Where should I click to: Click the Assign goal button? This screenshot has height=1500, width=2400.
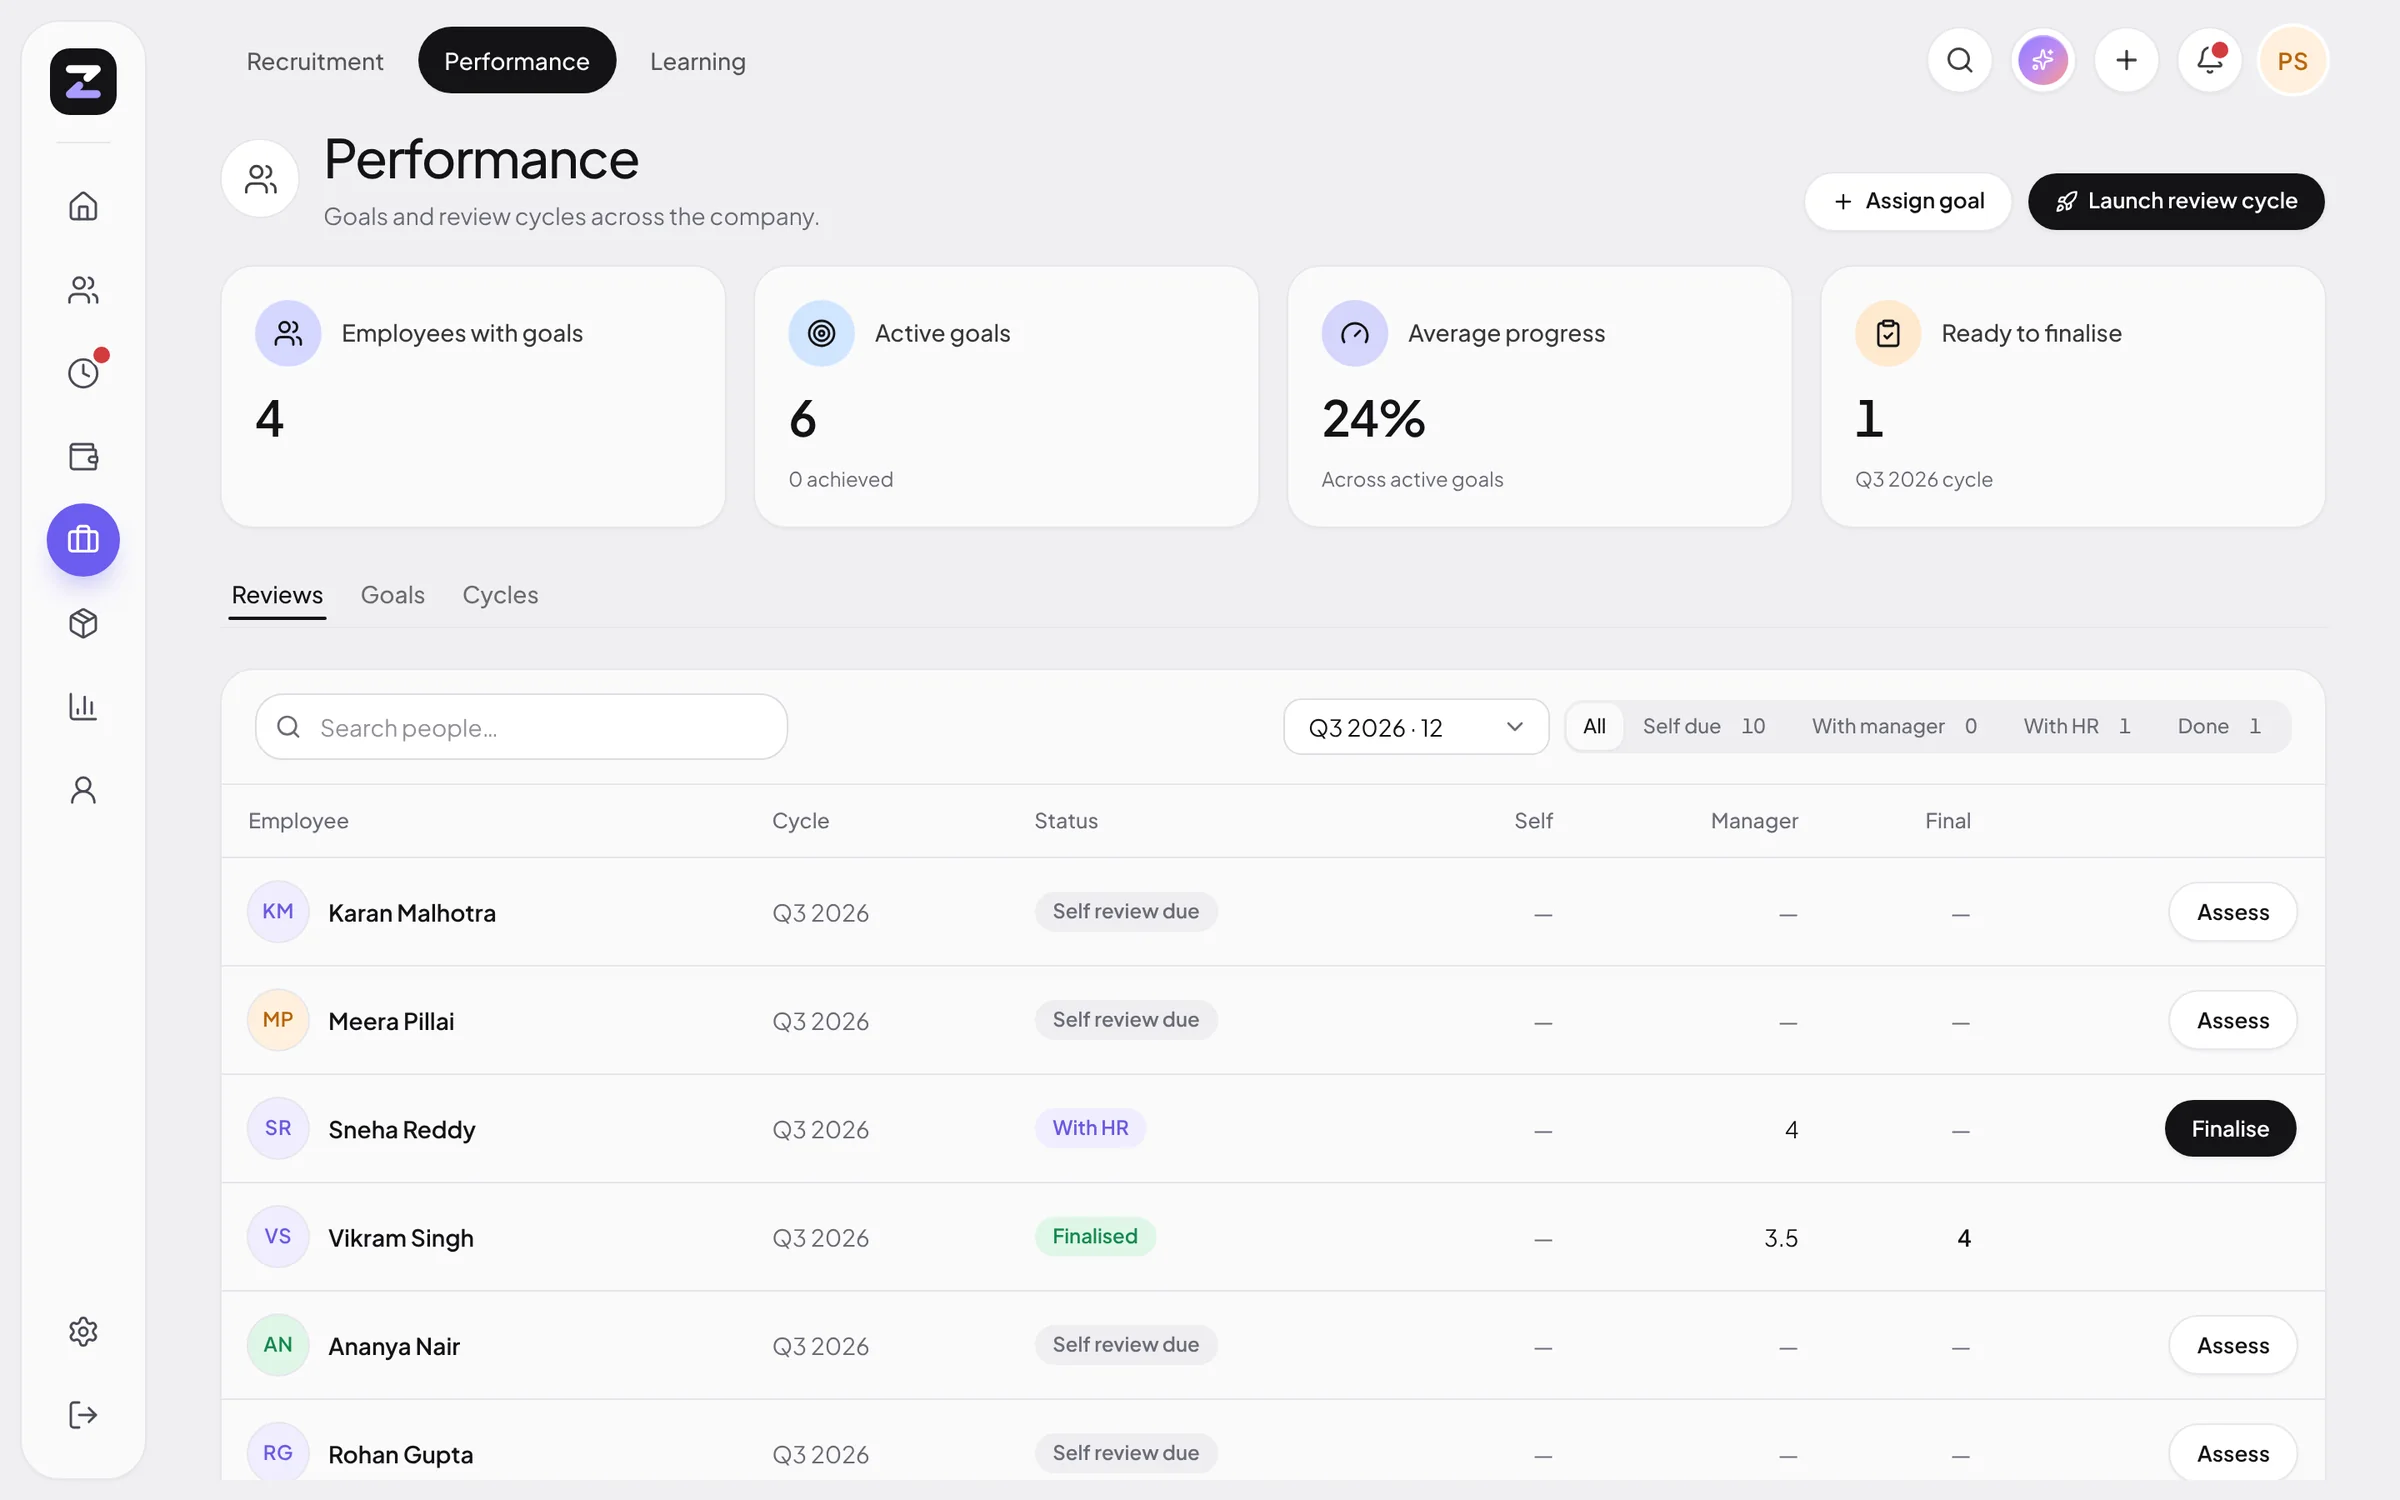[x=1908, y=201]
